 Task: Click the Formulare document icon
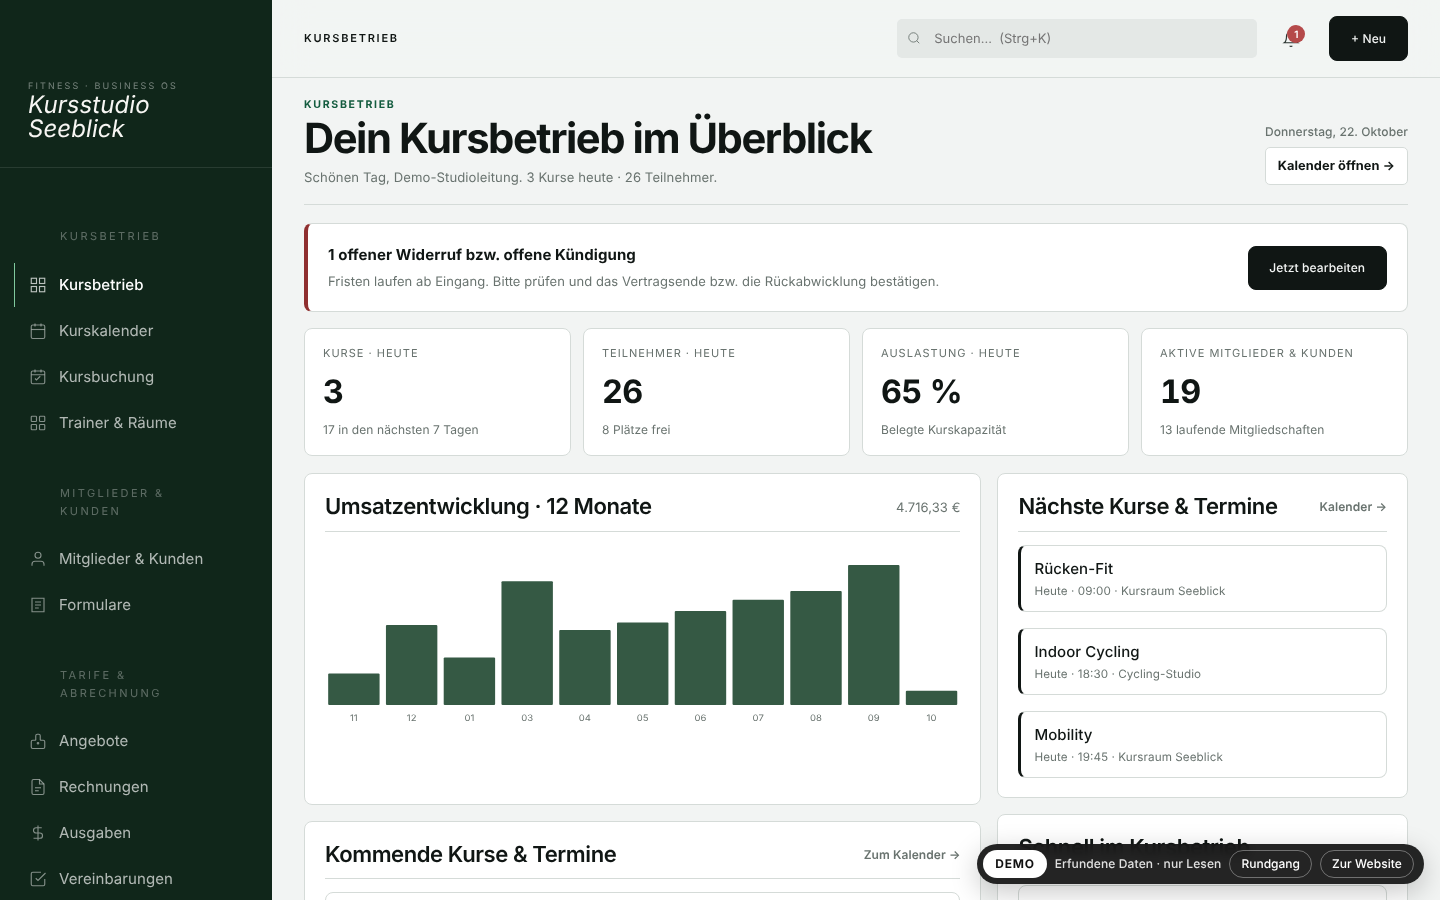point(38,605)
